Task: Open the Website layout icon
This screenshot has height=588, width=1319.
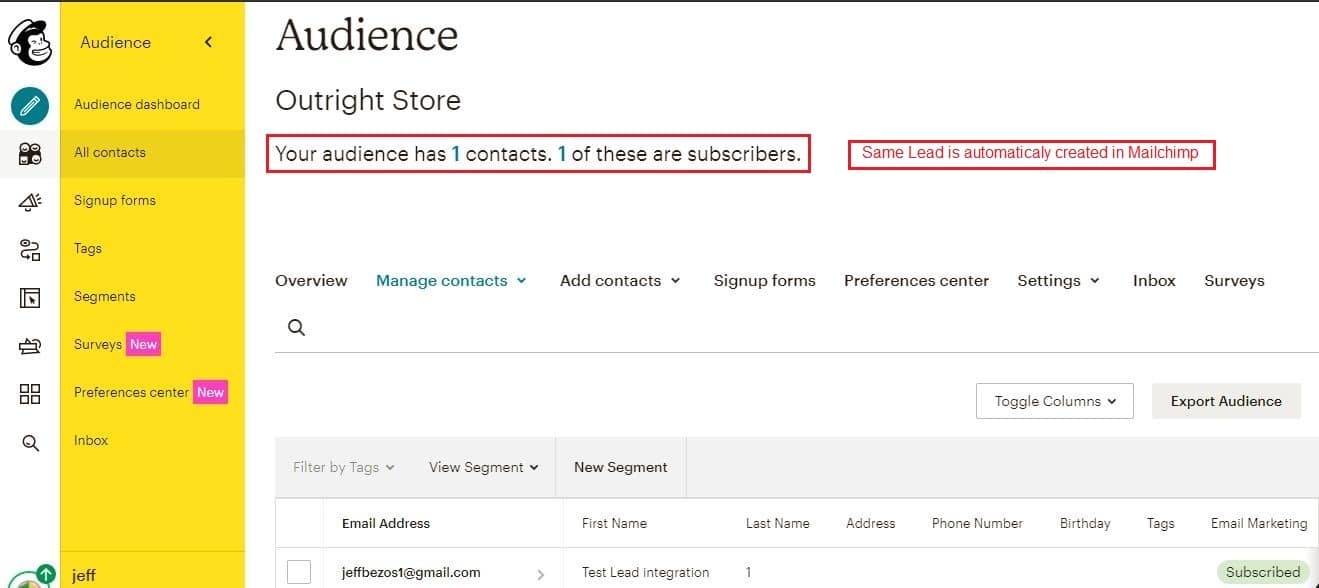Action: click(30, 297)
